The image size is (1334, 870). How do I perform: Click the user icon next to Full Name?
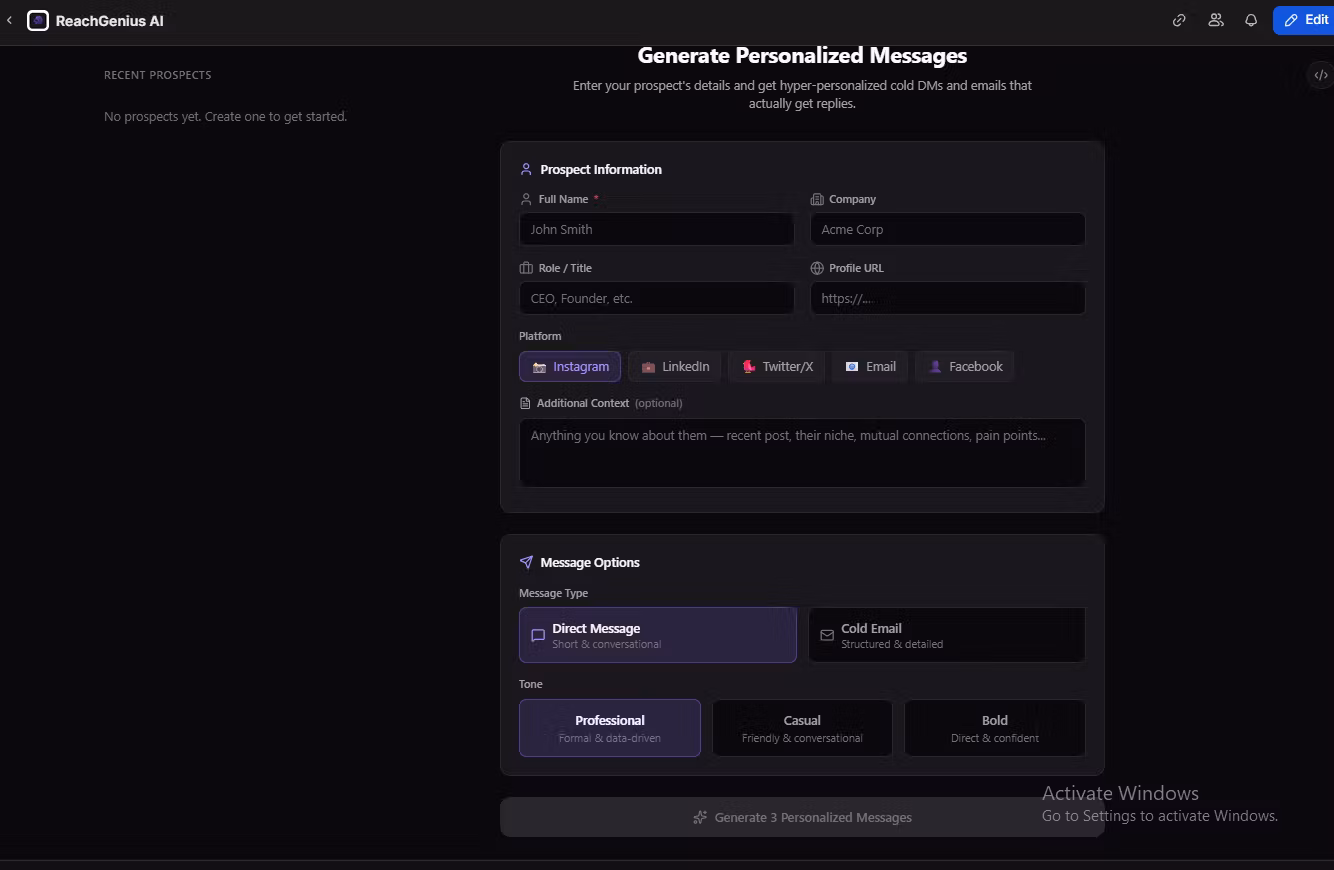[526, 199]
